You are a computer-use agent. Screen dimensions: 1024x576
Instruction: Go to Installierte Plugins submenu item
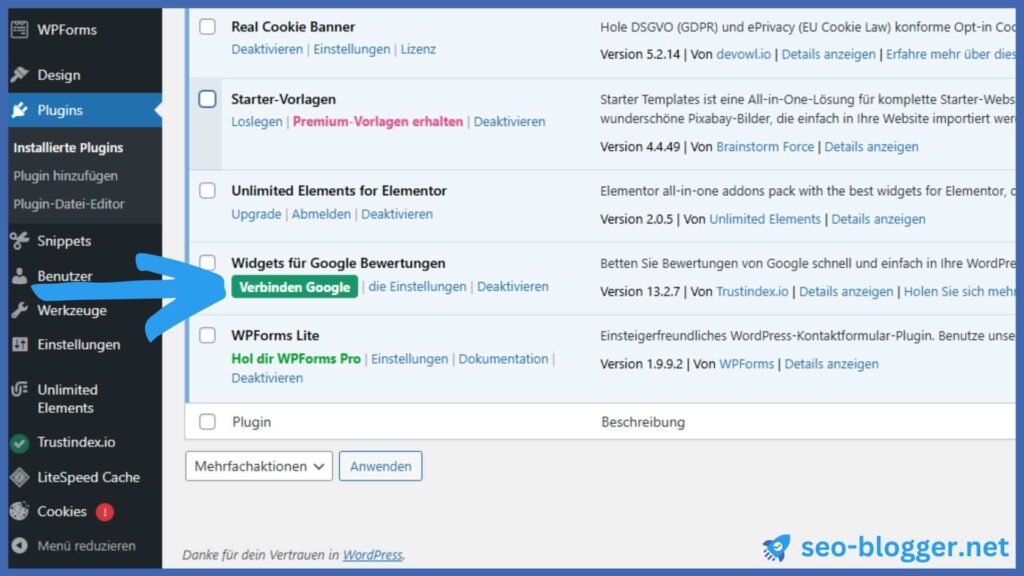[66, 147]
